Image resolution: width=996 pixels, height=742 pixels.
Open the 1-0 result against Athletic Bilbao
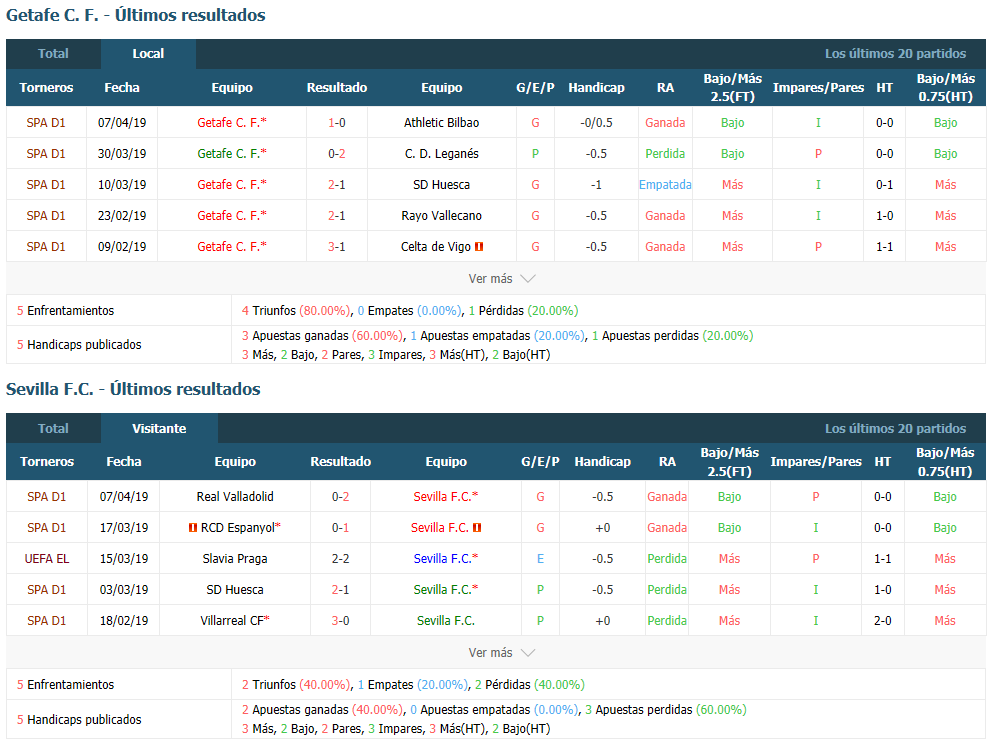[x=337, y=123]
